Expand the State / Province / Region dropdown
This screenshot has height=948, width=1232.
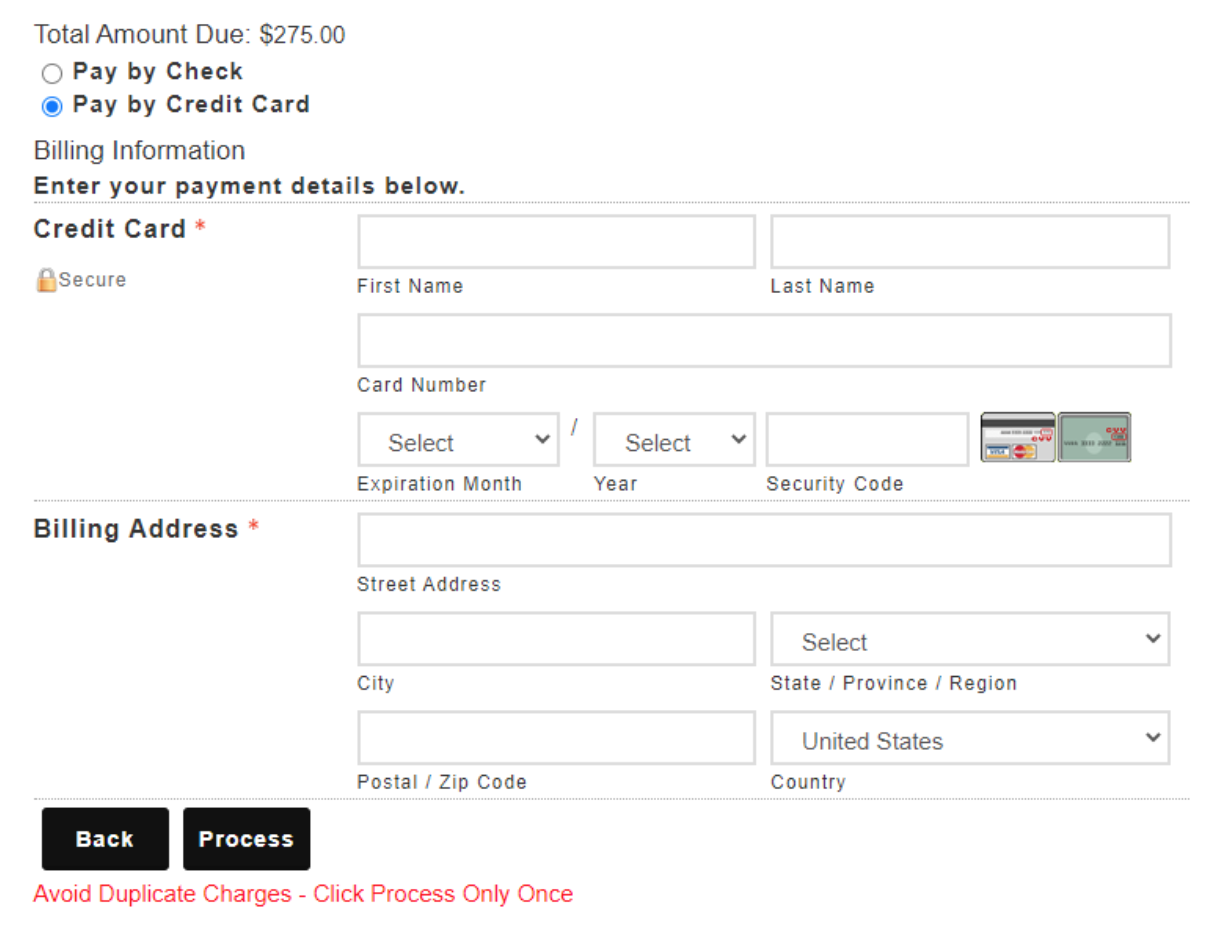(969, 640)
